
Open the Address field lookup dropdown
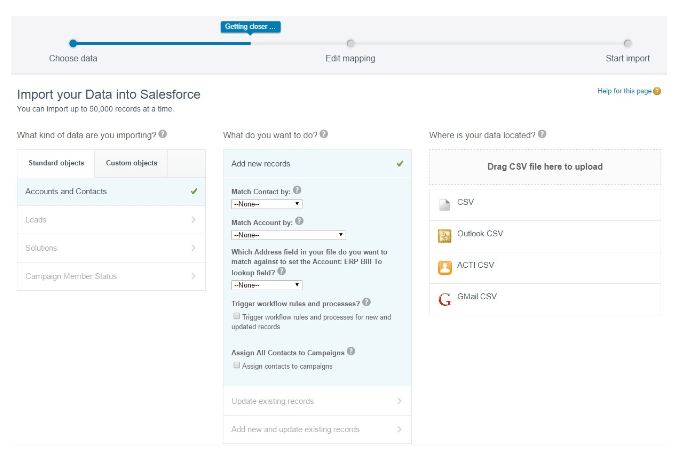(266, 285)
